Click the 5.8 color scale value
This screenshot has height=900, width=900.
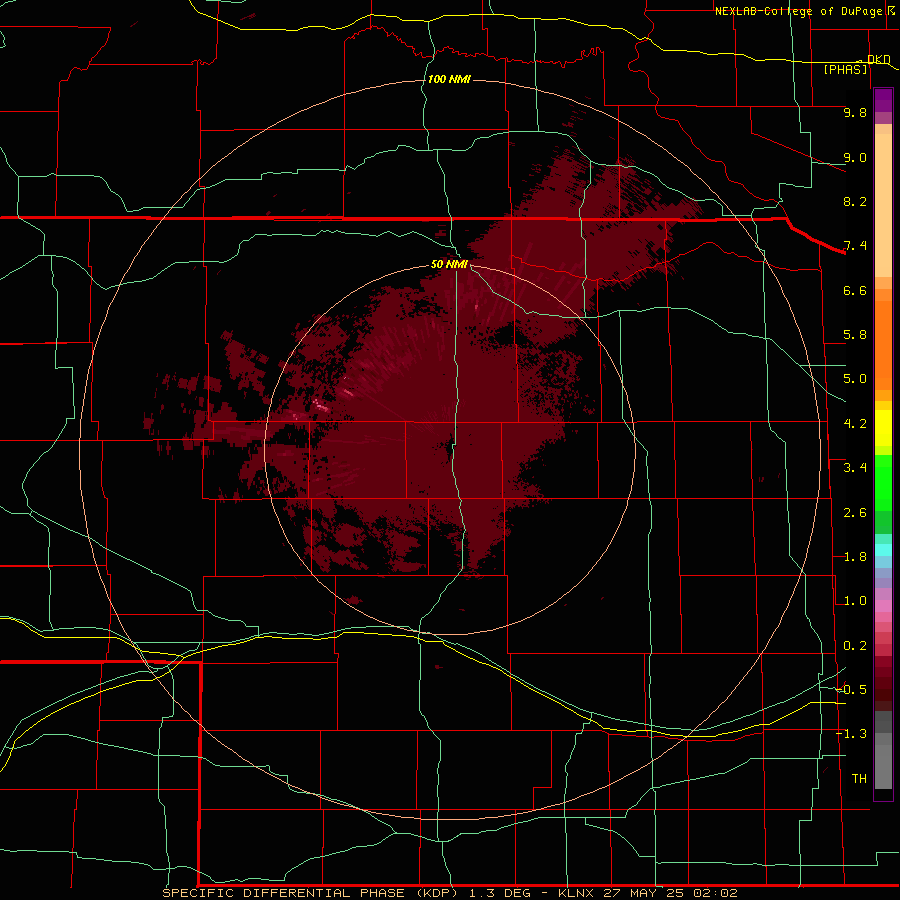[855, 335]
